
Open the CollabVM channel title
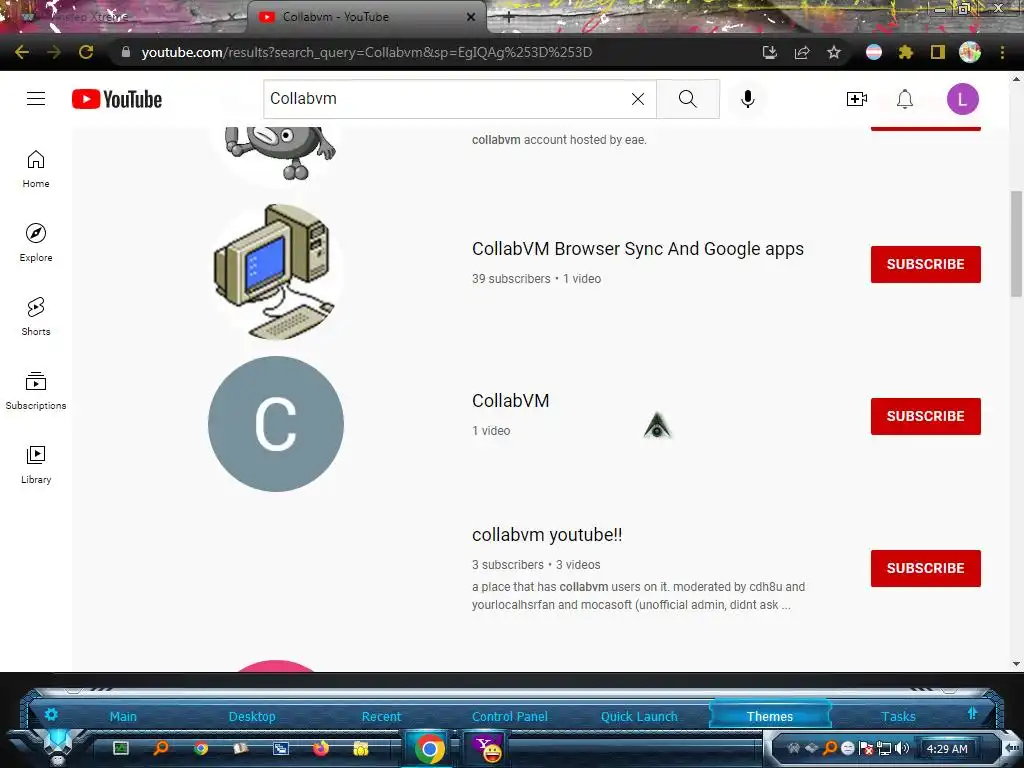tap(510, 400)
